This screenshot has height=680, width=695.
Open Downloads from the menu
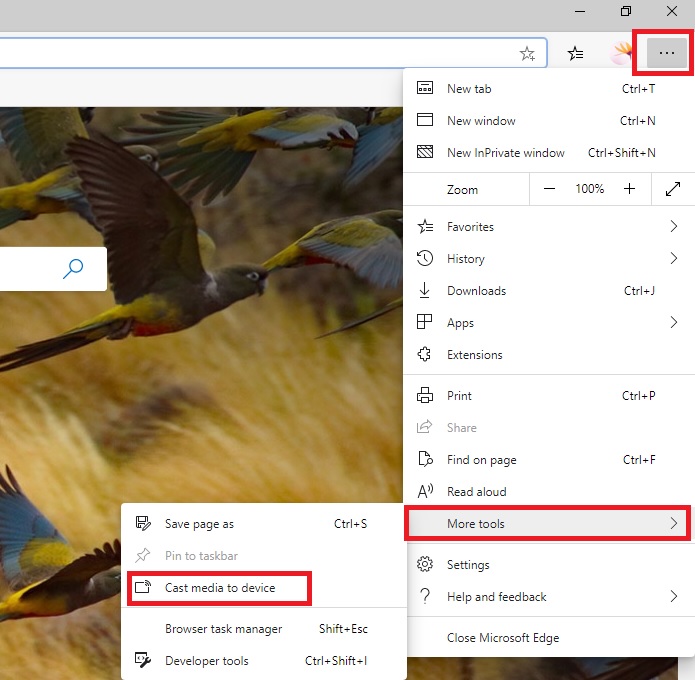click(548, 291)
